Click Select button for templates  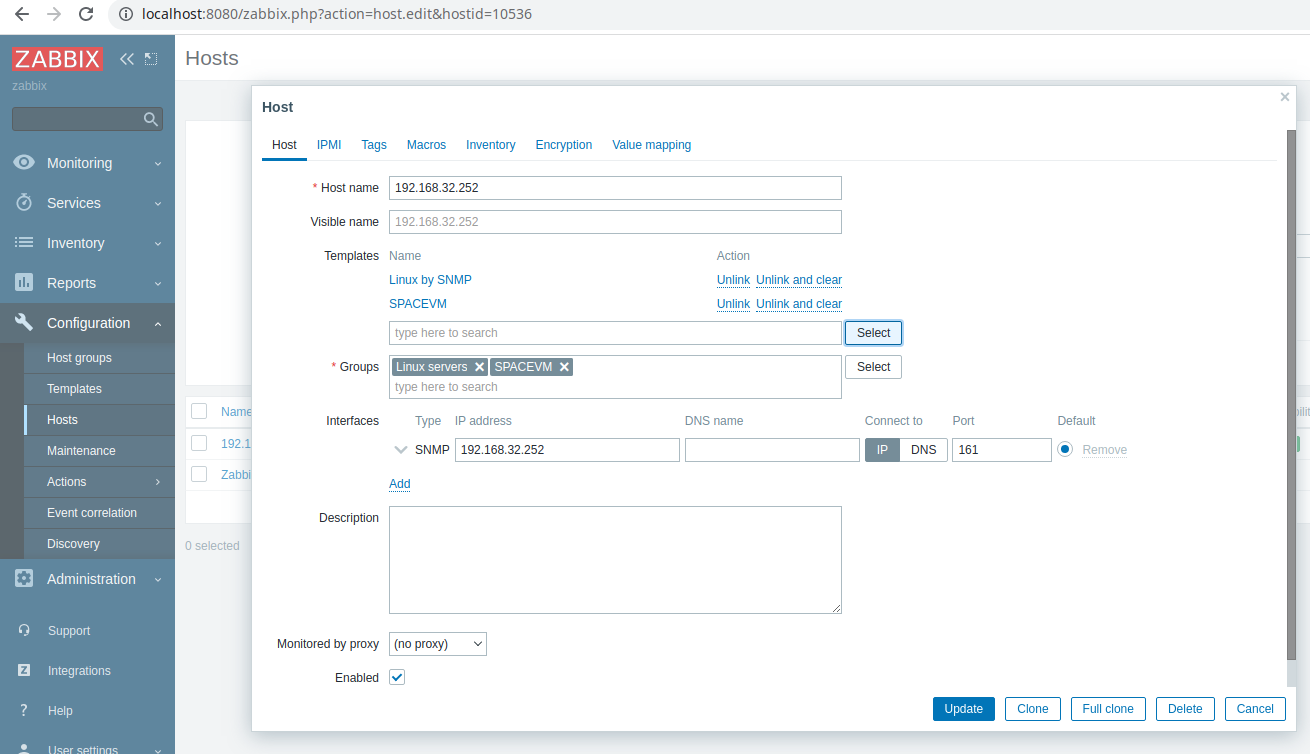point(874,333)
